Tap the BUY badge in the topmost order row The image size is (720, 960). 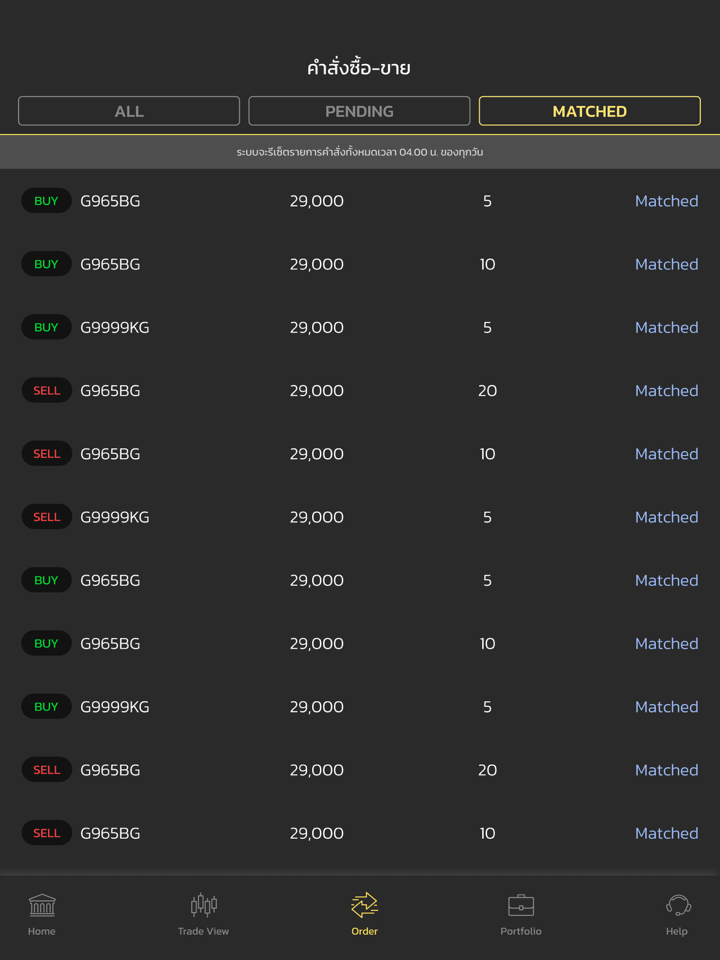(47, 201)
